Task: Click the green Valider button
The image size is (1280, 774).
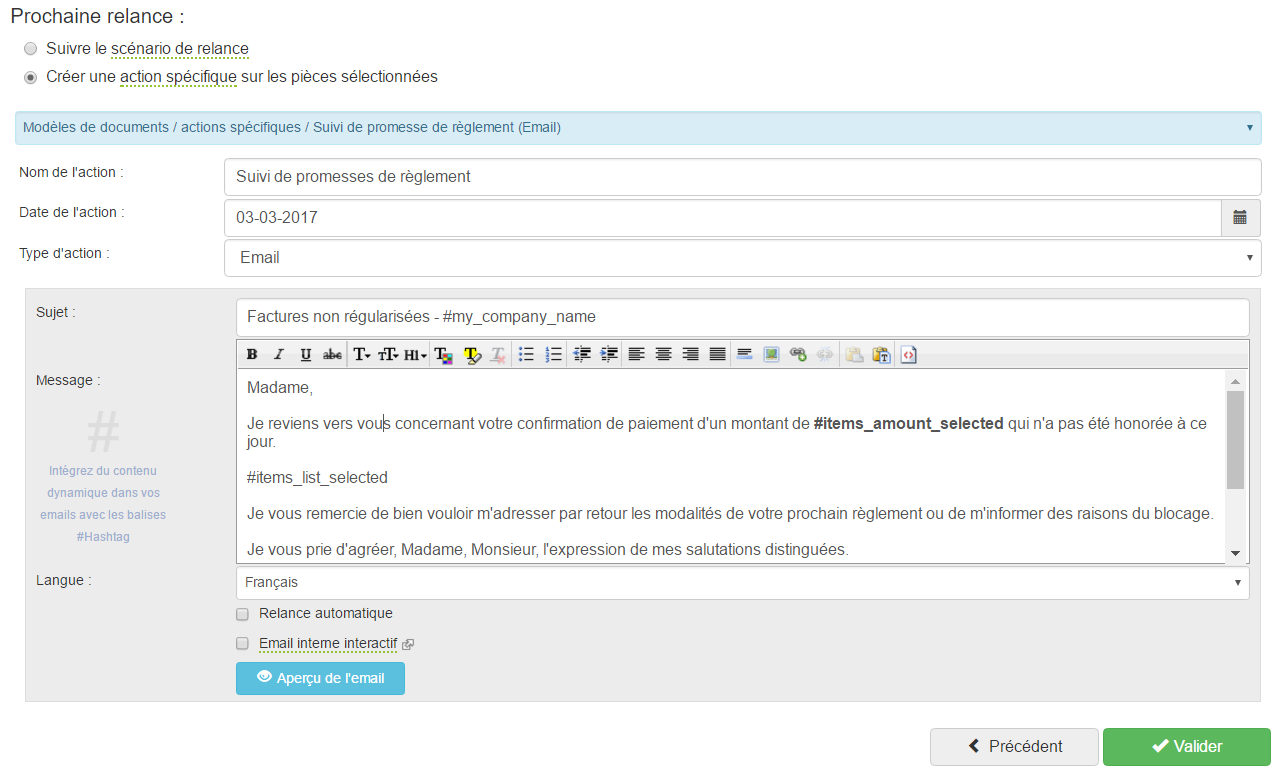Action: (x=1186, y=746)
